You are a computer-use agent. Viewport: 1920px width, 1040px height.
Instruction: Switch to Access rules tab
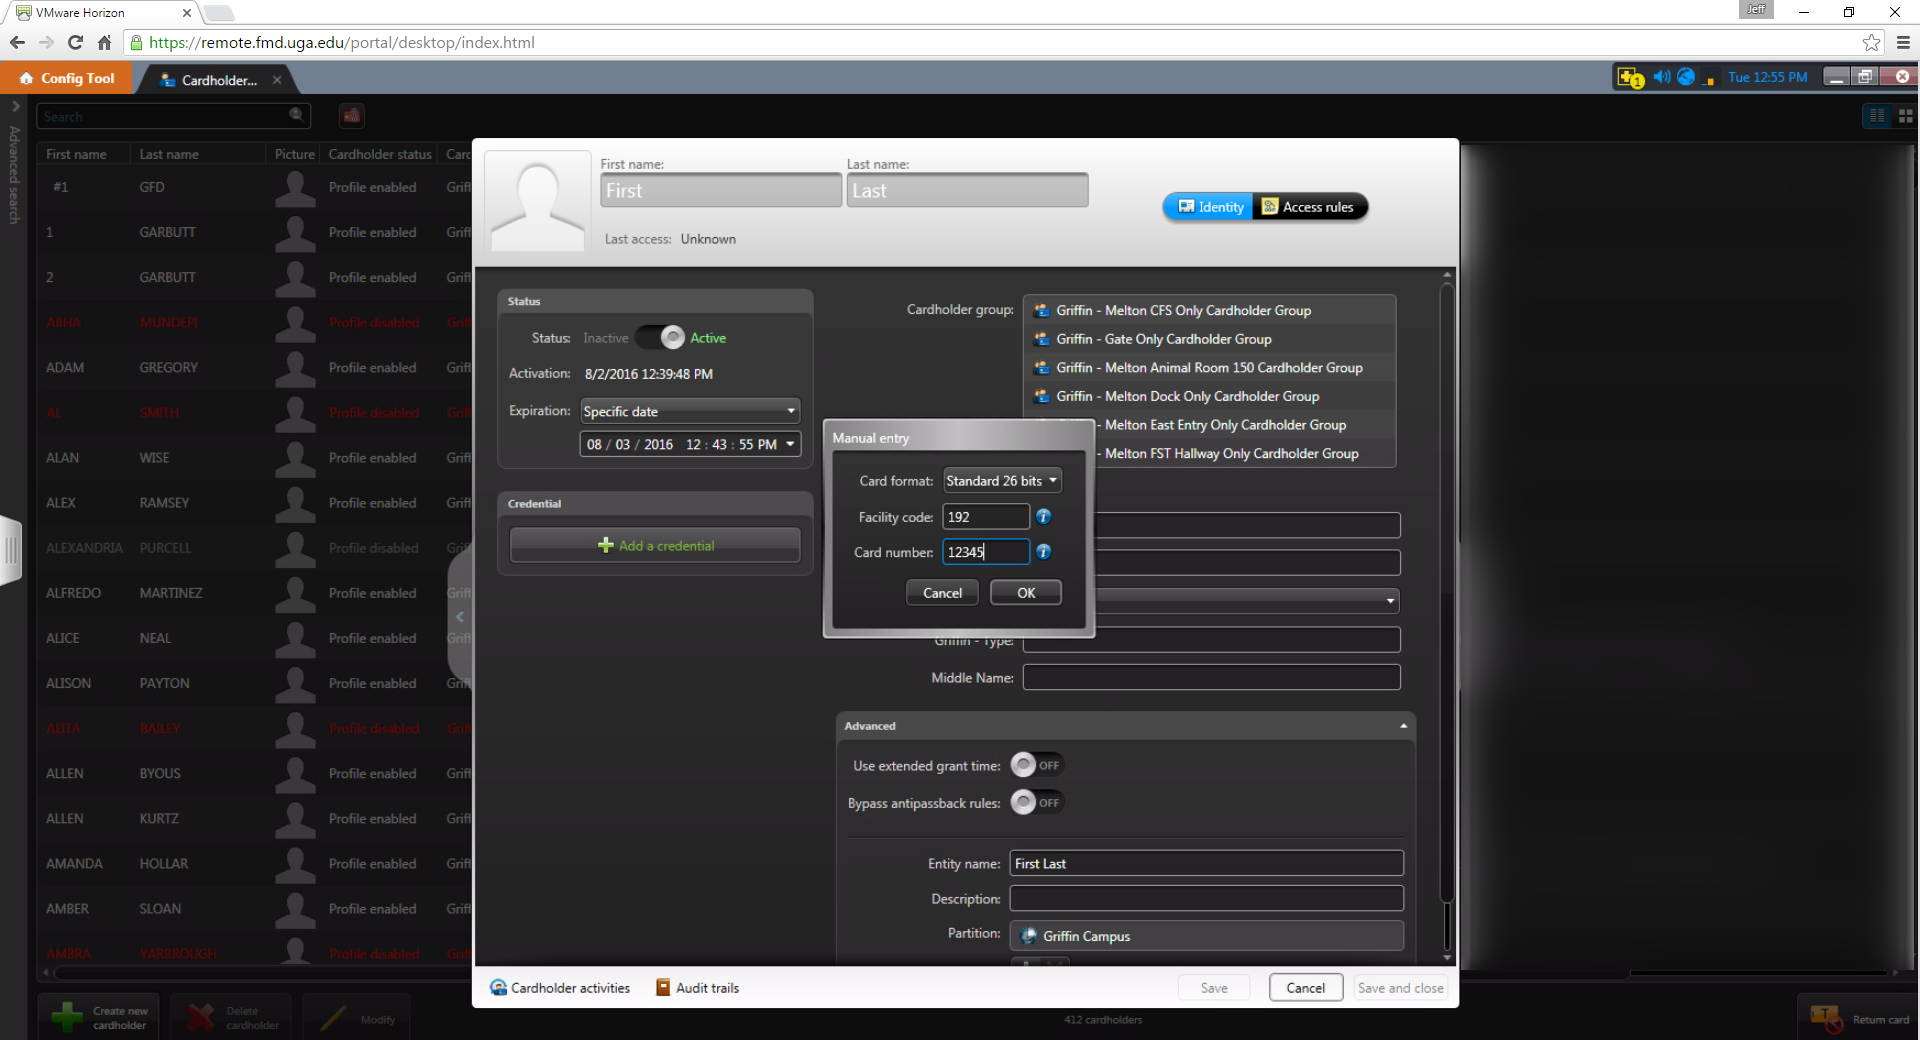[1309, 207]
